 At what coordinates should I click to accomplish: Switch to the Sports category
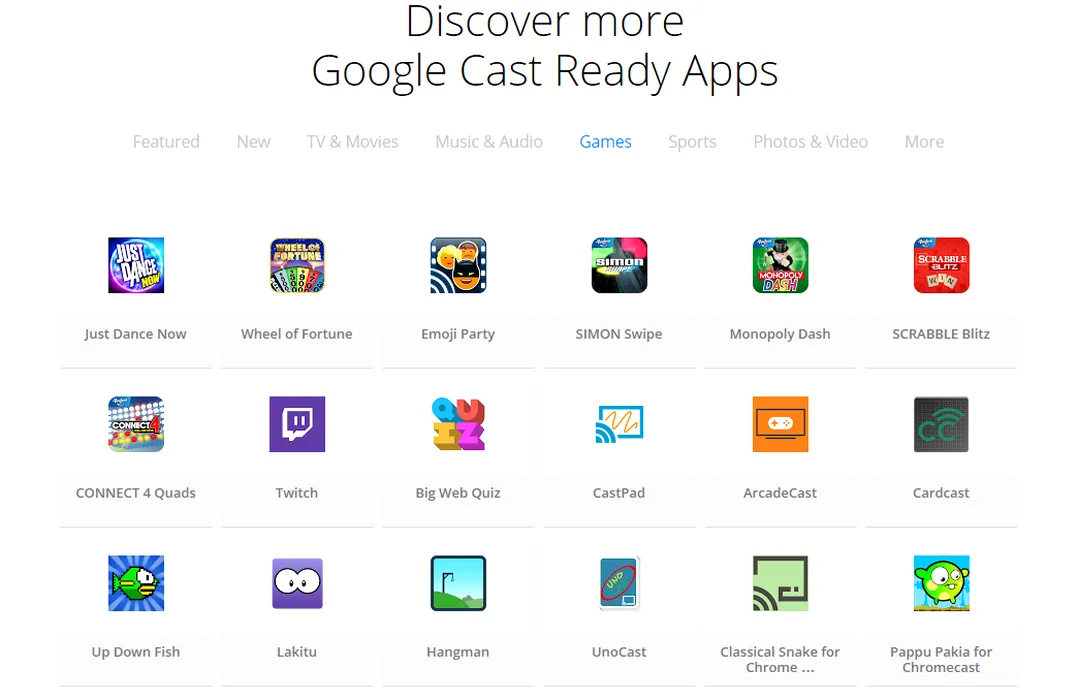click(692, 142)
